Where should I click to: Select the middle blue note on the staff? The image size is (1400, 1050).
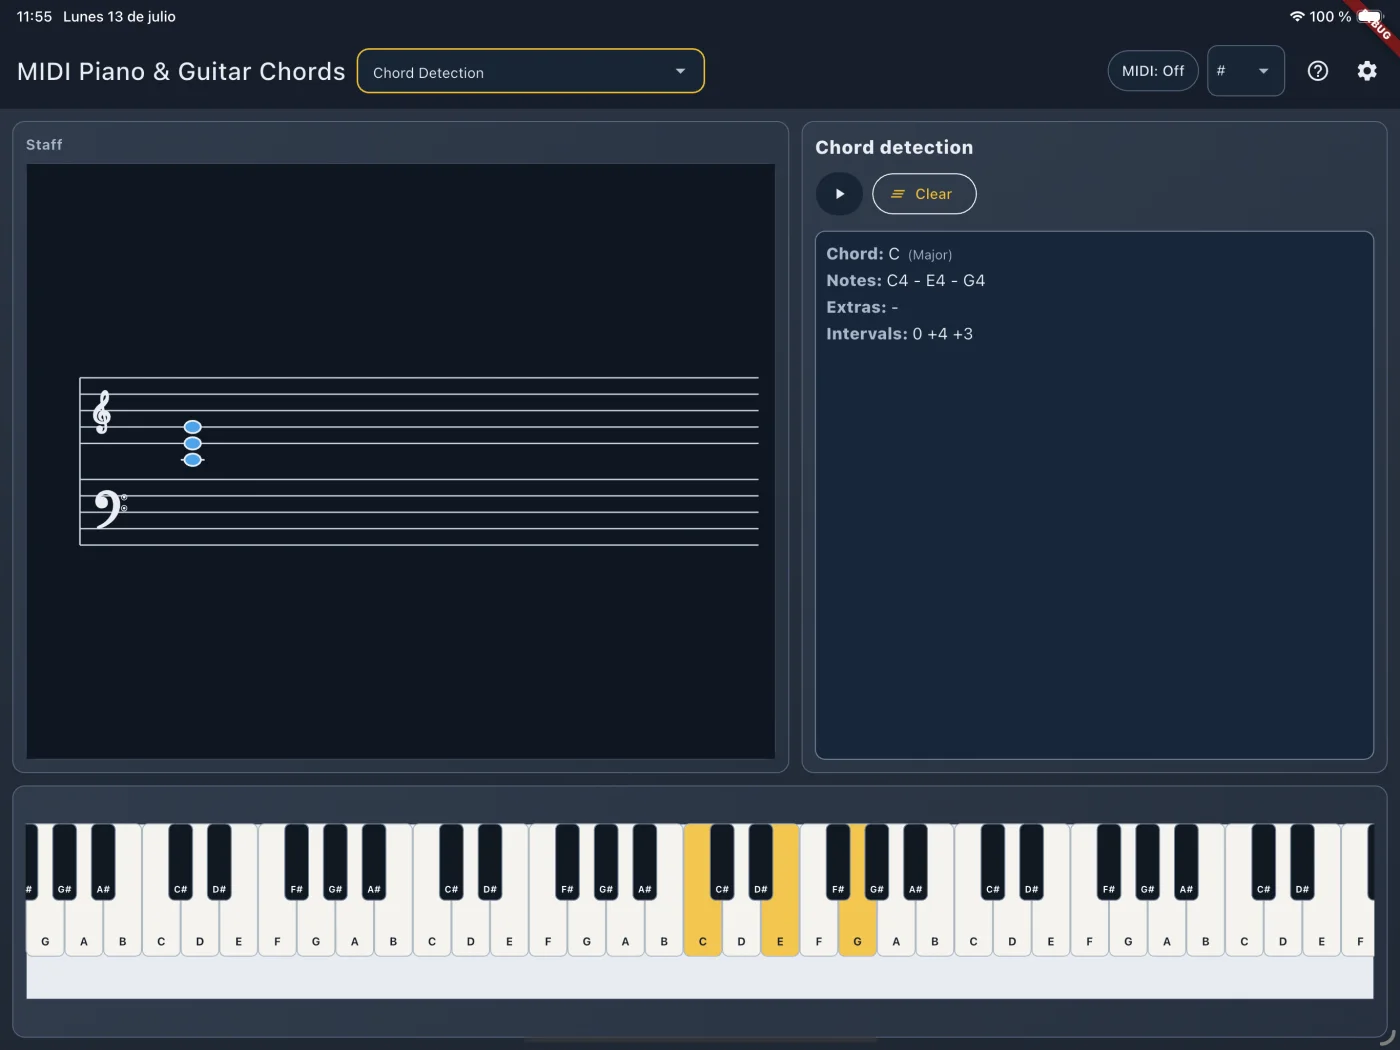pyautogui.click(x=193, y=443)
